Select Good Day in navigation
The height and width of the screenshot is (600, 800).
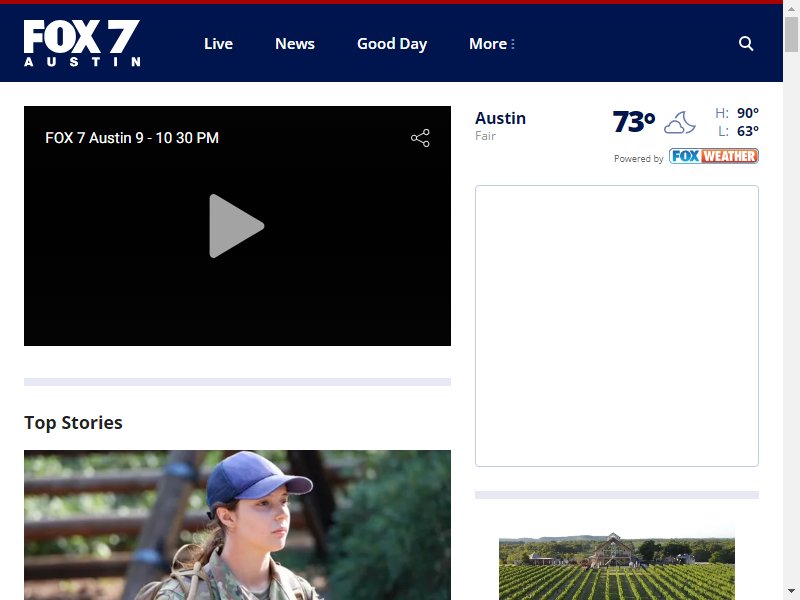click(x=392, y=44)
